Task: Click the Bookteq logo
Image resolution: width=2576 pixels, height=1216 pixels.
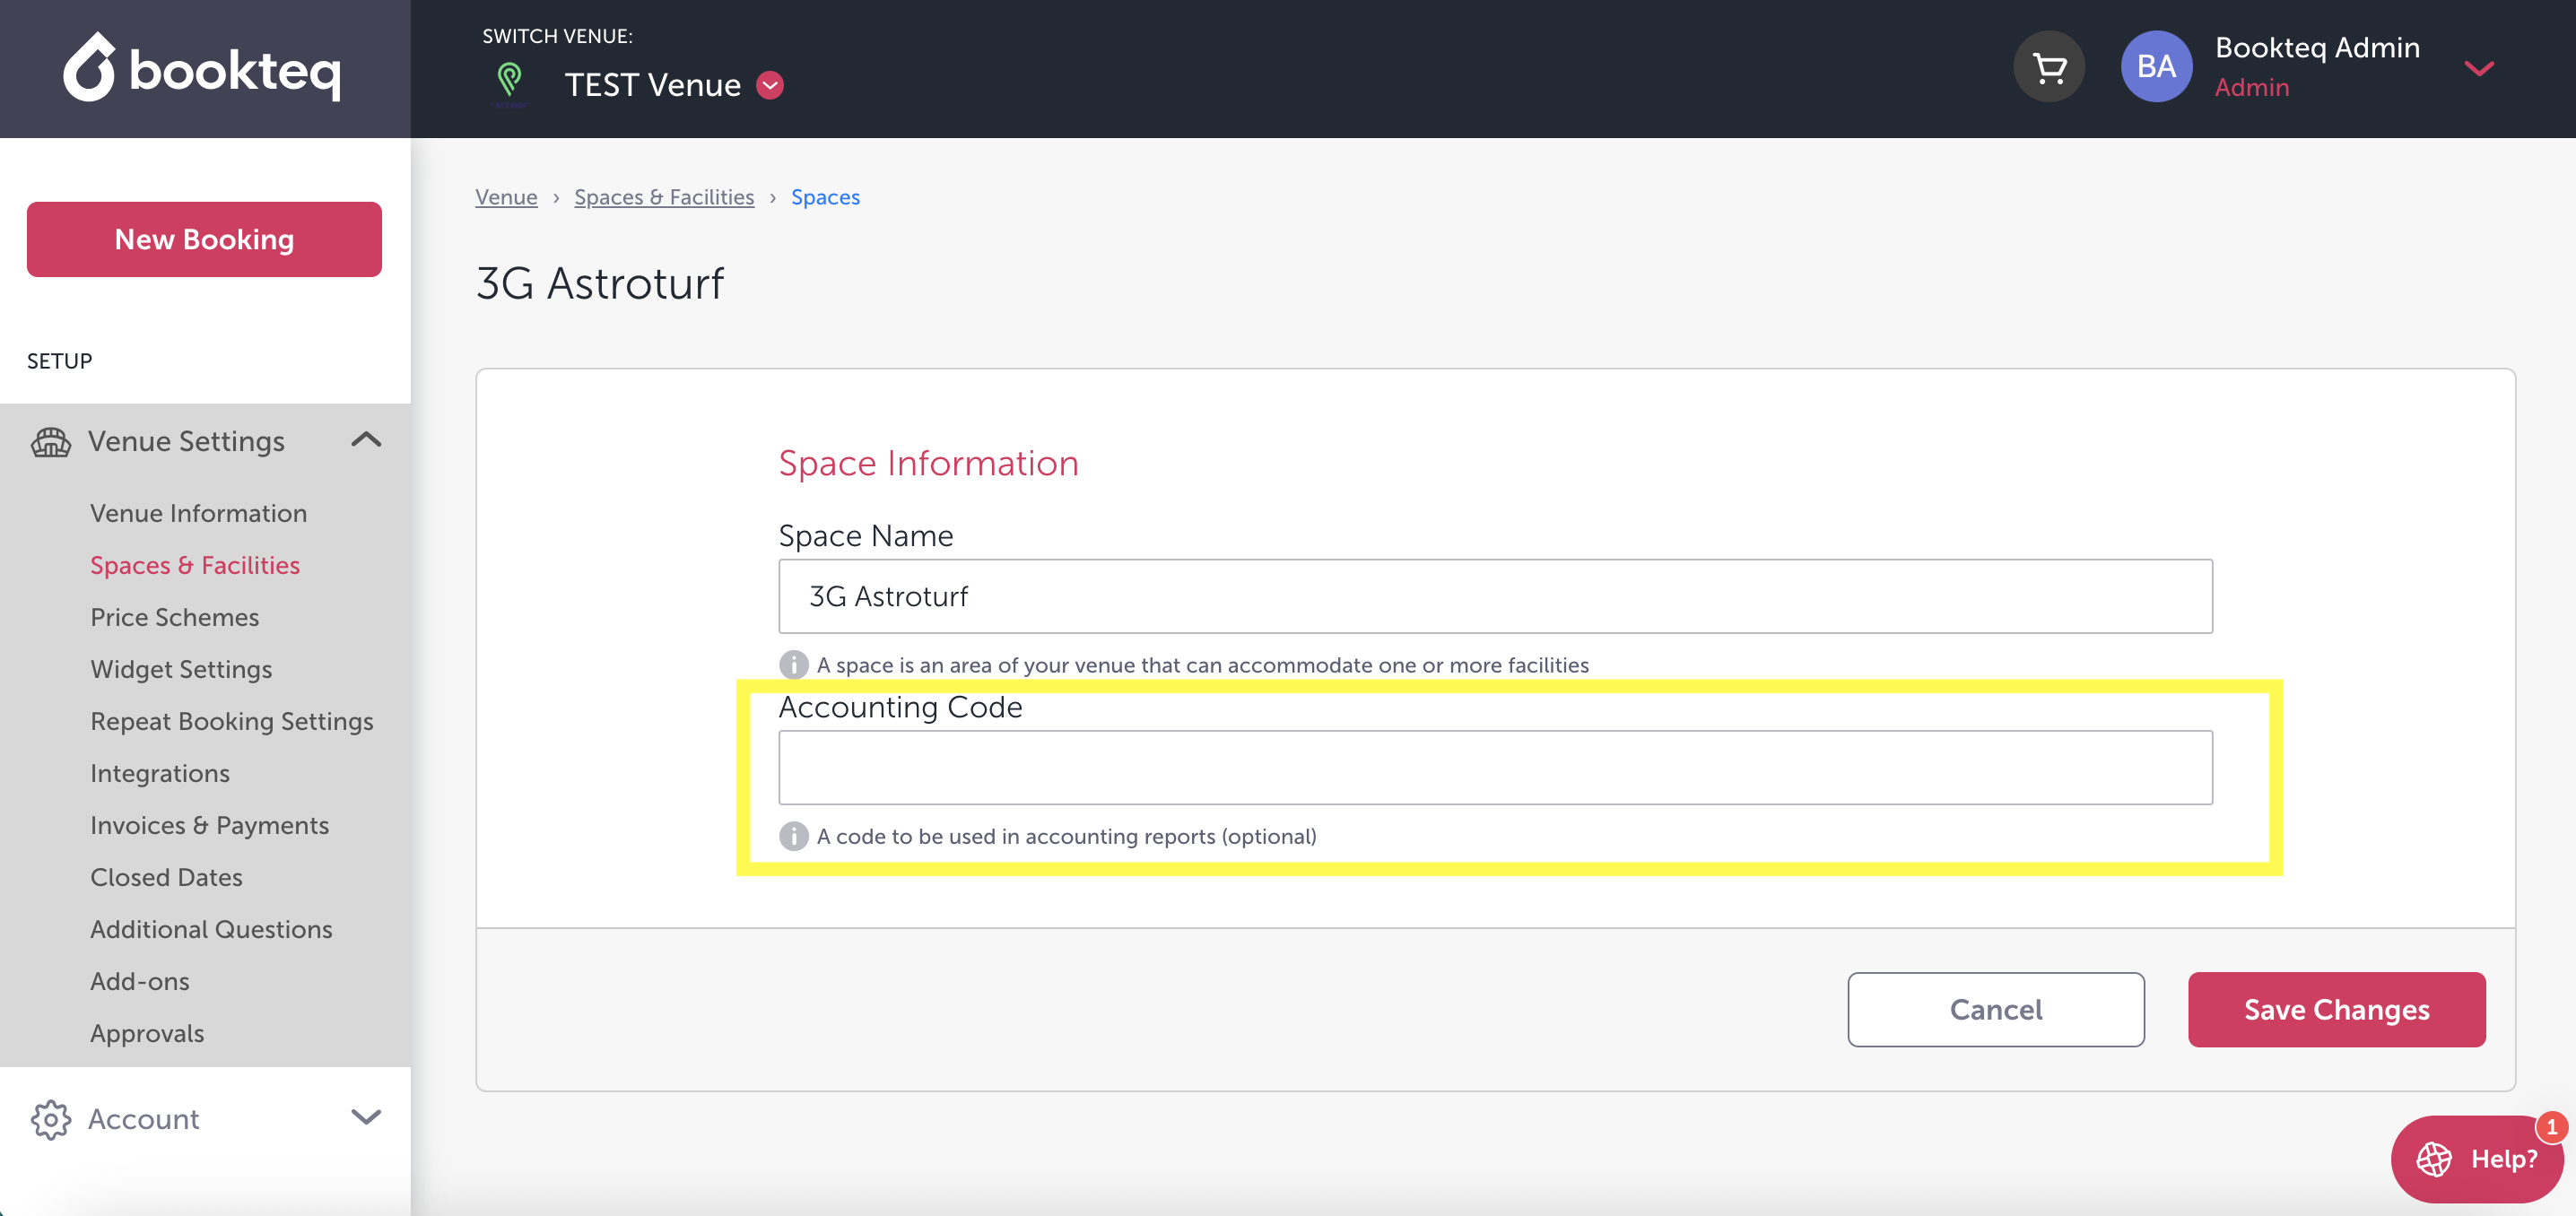Action: pyautogui.click(x=202, y=67)
